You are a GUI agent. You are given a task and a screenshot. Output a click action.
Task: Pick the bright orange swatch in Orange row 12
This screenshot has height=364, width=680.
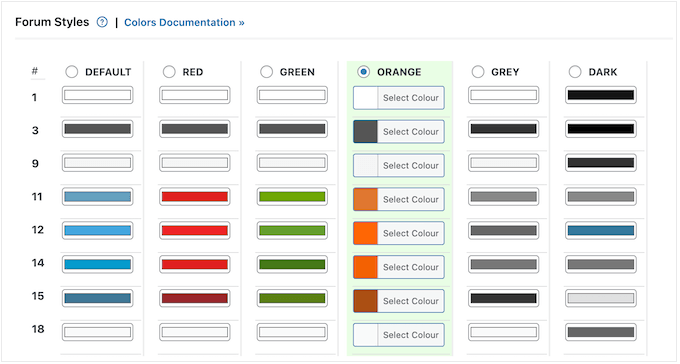point(366,233)
